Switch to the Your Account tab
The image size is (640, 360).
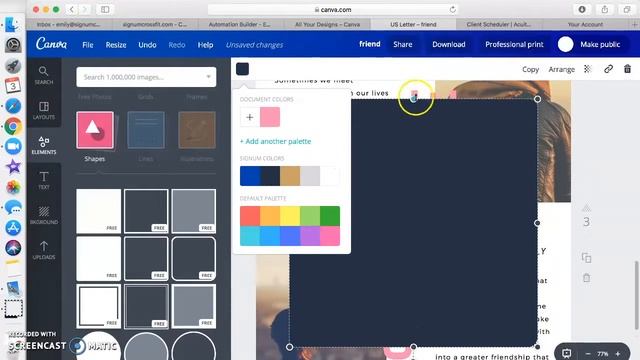[585, 24]
